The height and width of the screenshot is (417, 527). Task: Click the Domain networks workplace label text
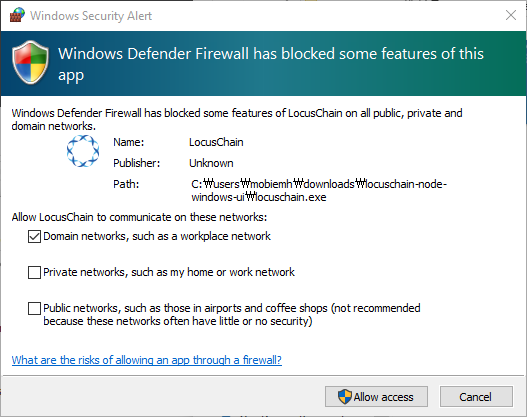tap(157, 236)
